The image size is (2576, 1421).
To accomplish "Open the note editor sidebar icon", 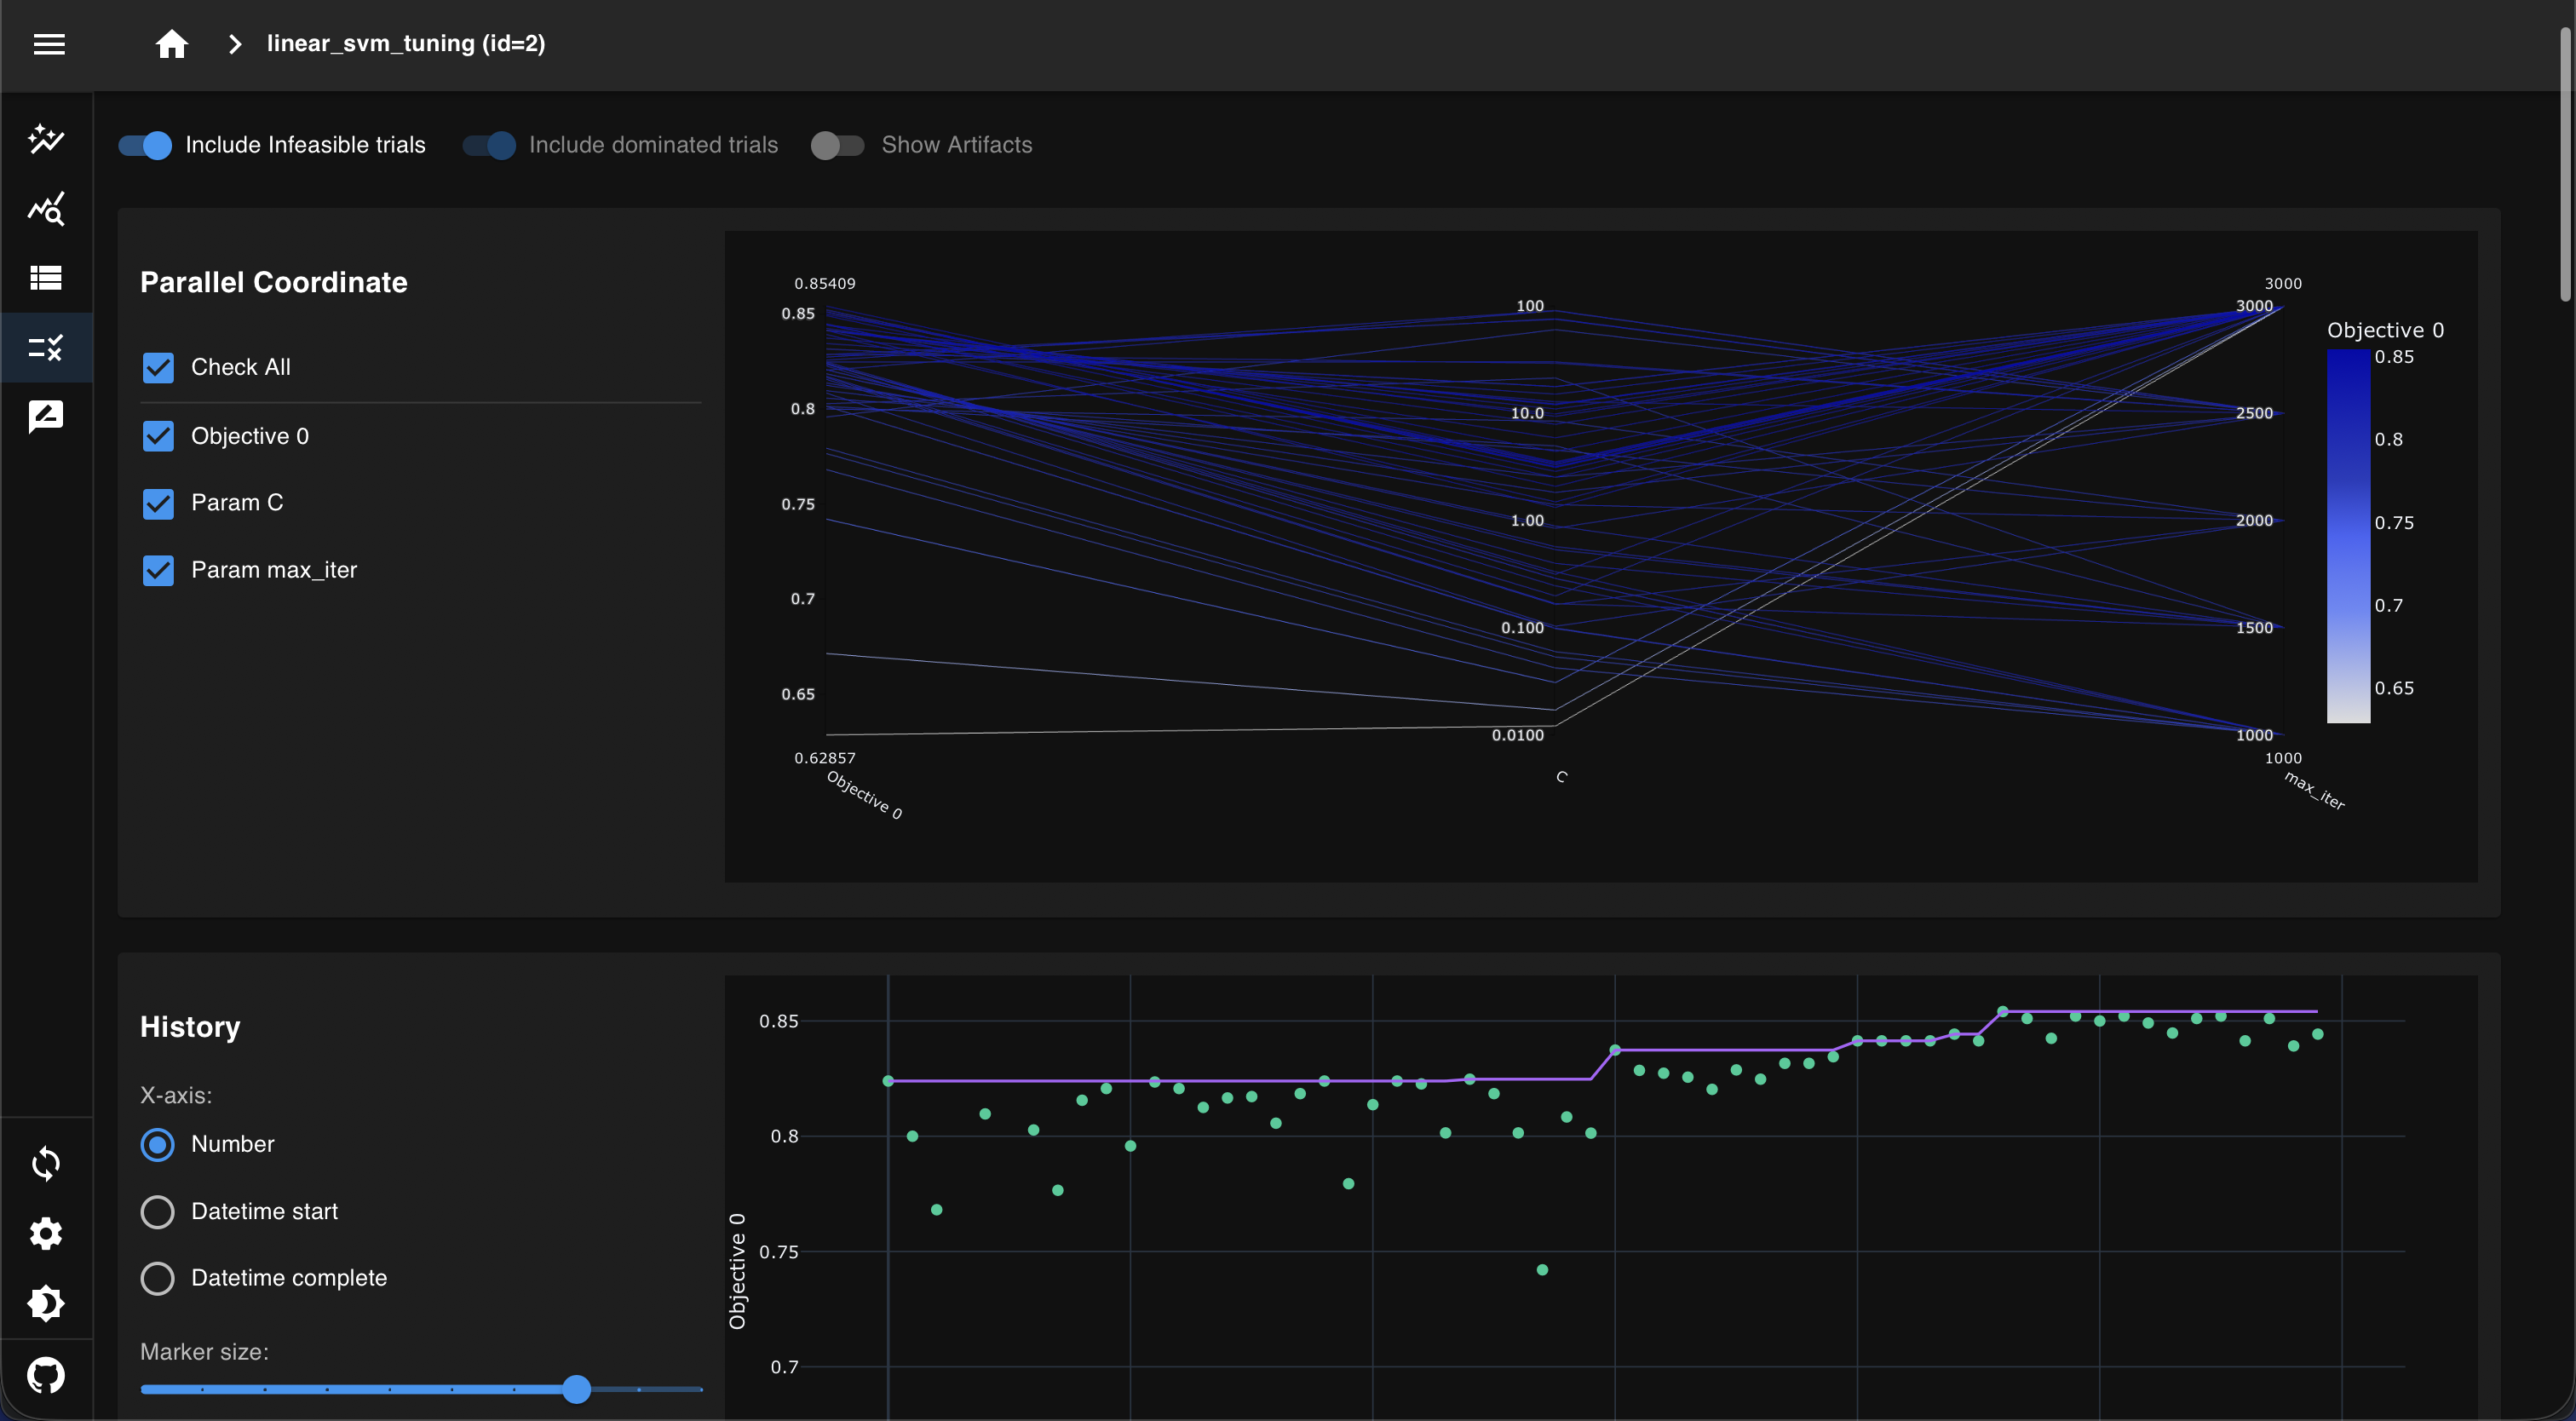I will [46, 416].
